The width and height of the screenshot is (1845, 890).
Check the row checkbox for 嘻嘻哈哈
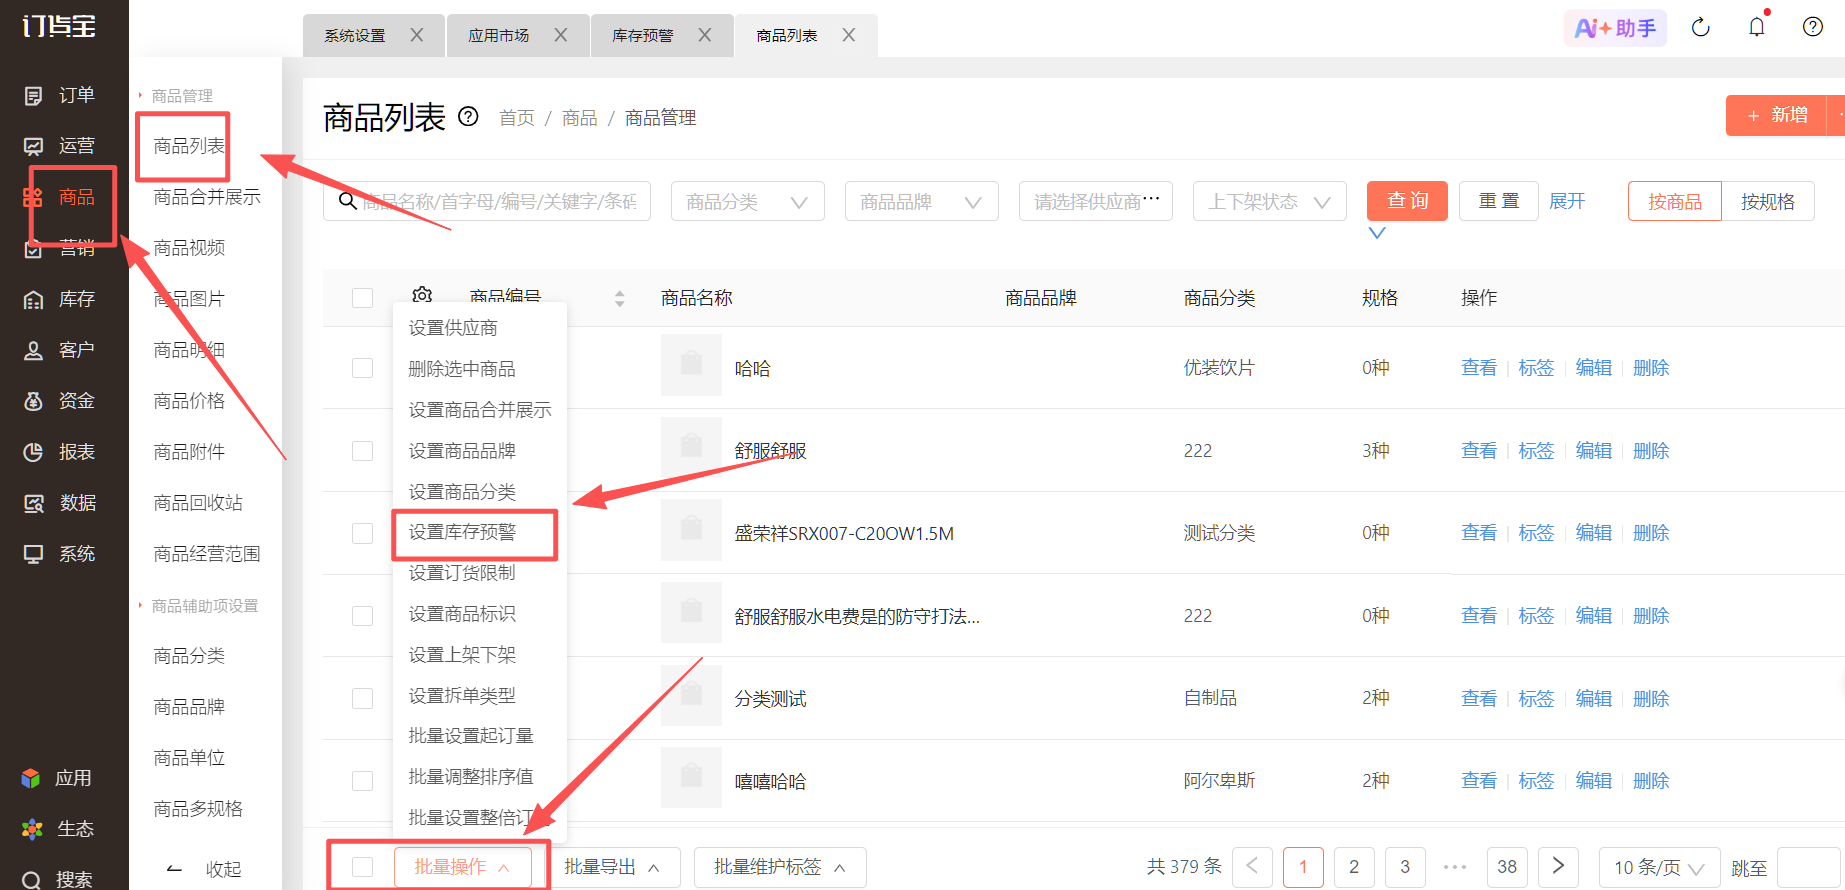click(363, 781)
